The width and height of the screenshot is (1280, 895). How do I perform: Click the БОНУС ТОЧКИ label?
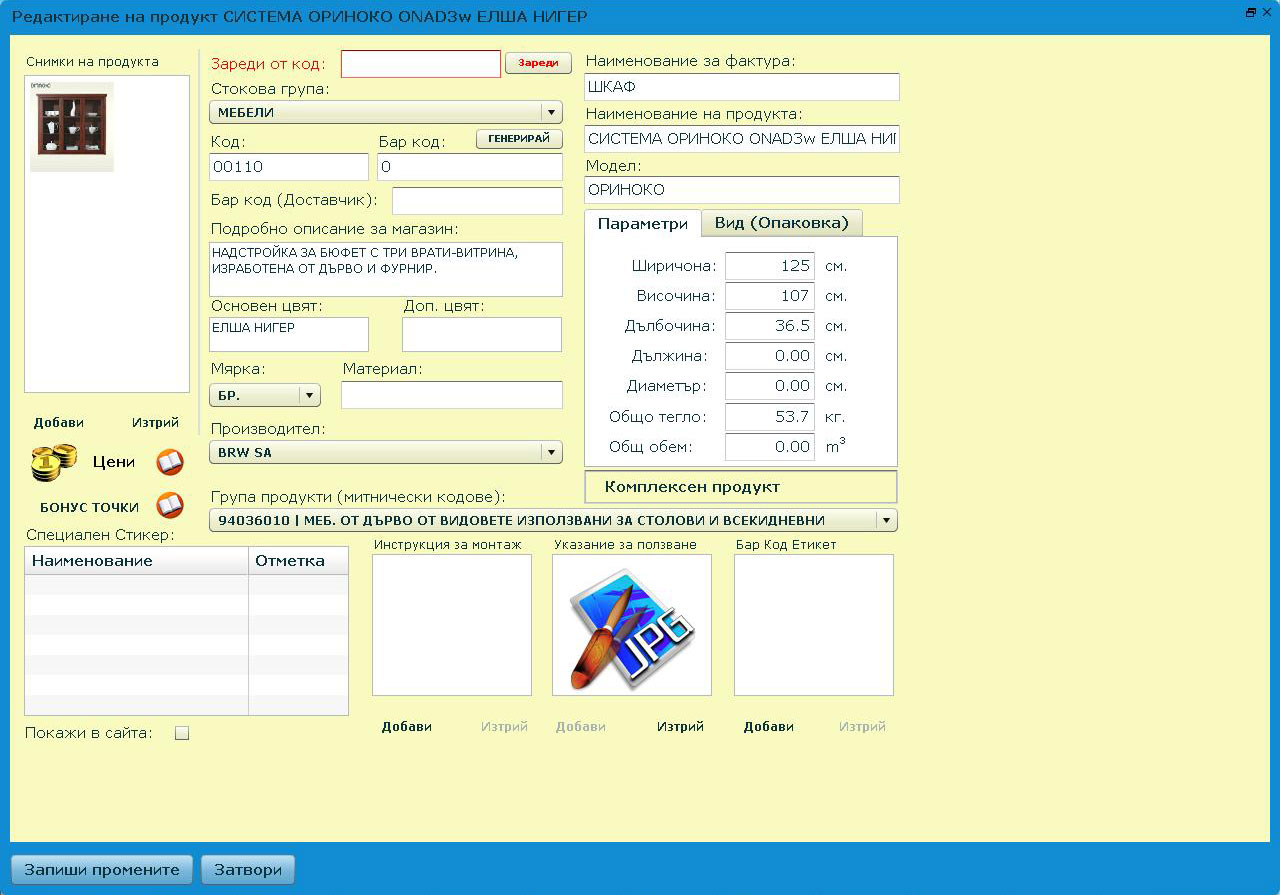(x=90, y=507)
